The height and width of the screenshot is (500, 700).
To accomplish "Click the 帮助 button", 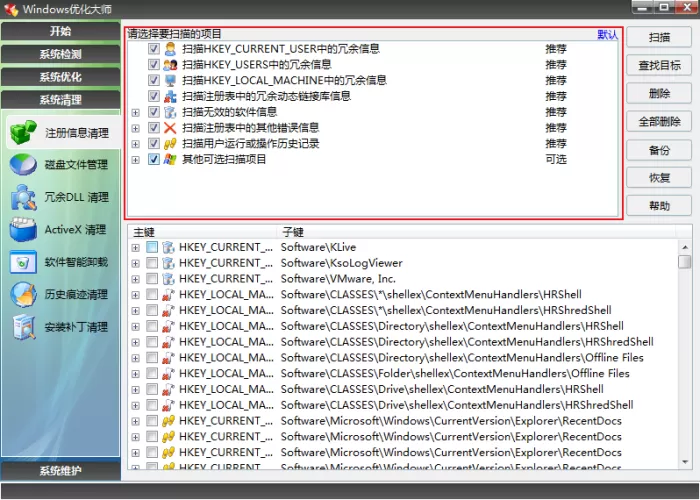I will click(x=659, y=206).
